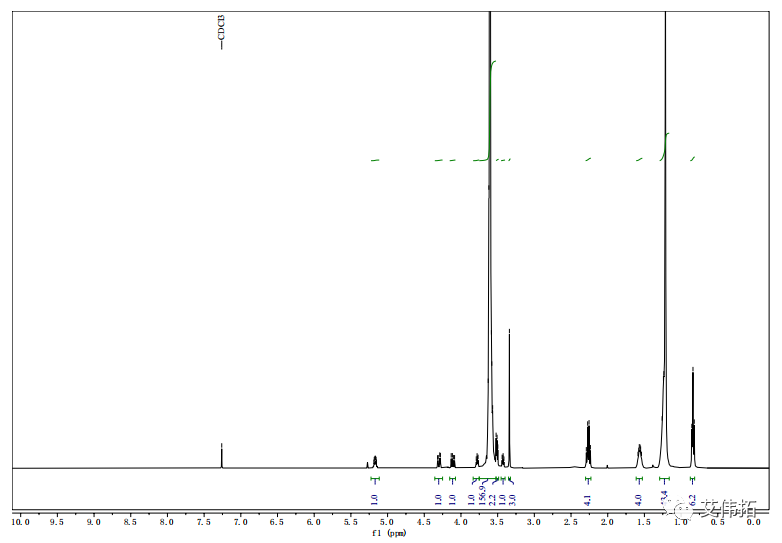Select the green integral curve near 1.25 ppm
The height and width of the screenshot is (543, 782).
coord(664,147)
